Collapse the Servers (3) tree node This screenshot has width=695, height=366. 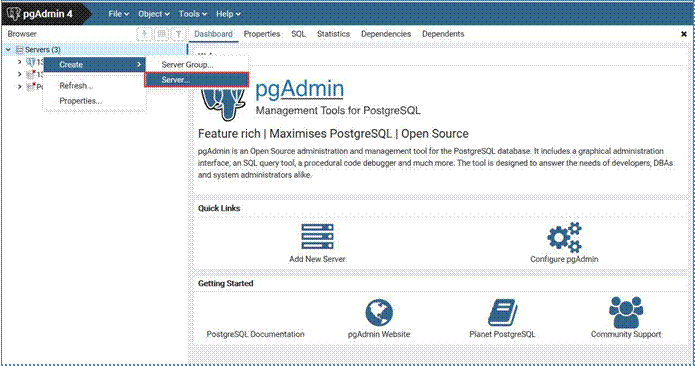coord(8,50)
